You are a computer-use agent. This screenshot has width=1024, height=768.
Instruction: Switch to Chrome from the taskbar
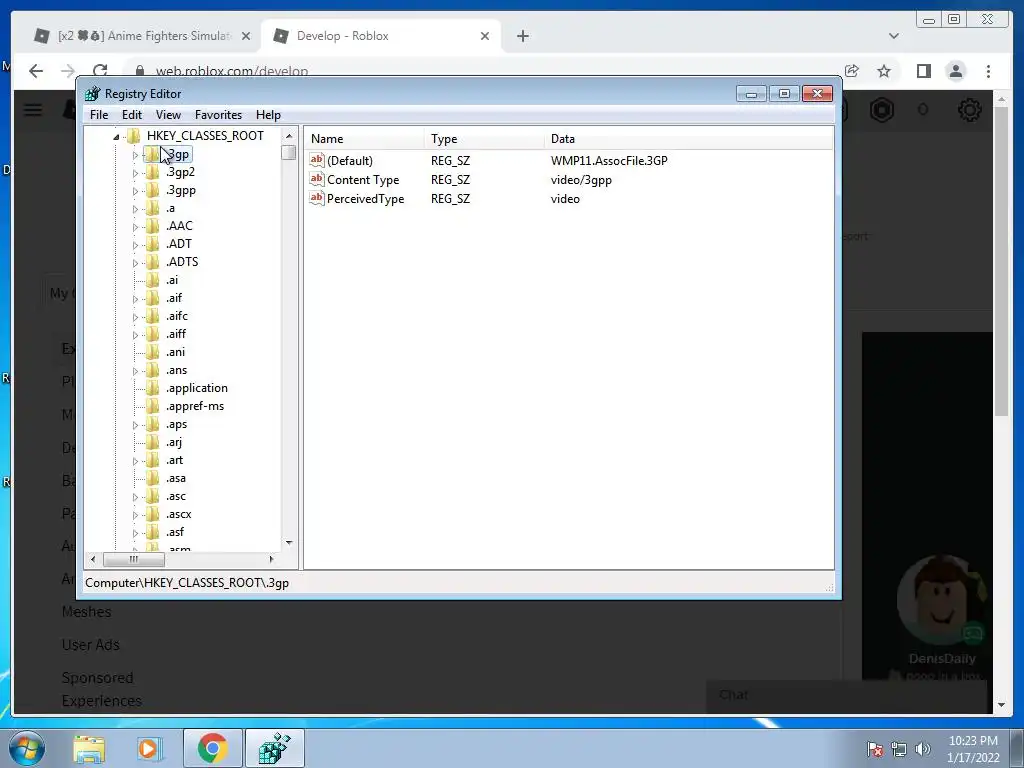pos(212,748)
